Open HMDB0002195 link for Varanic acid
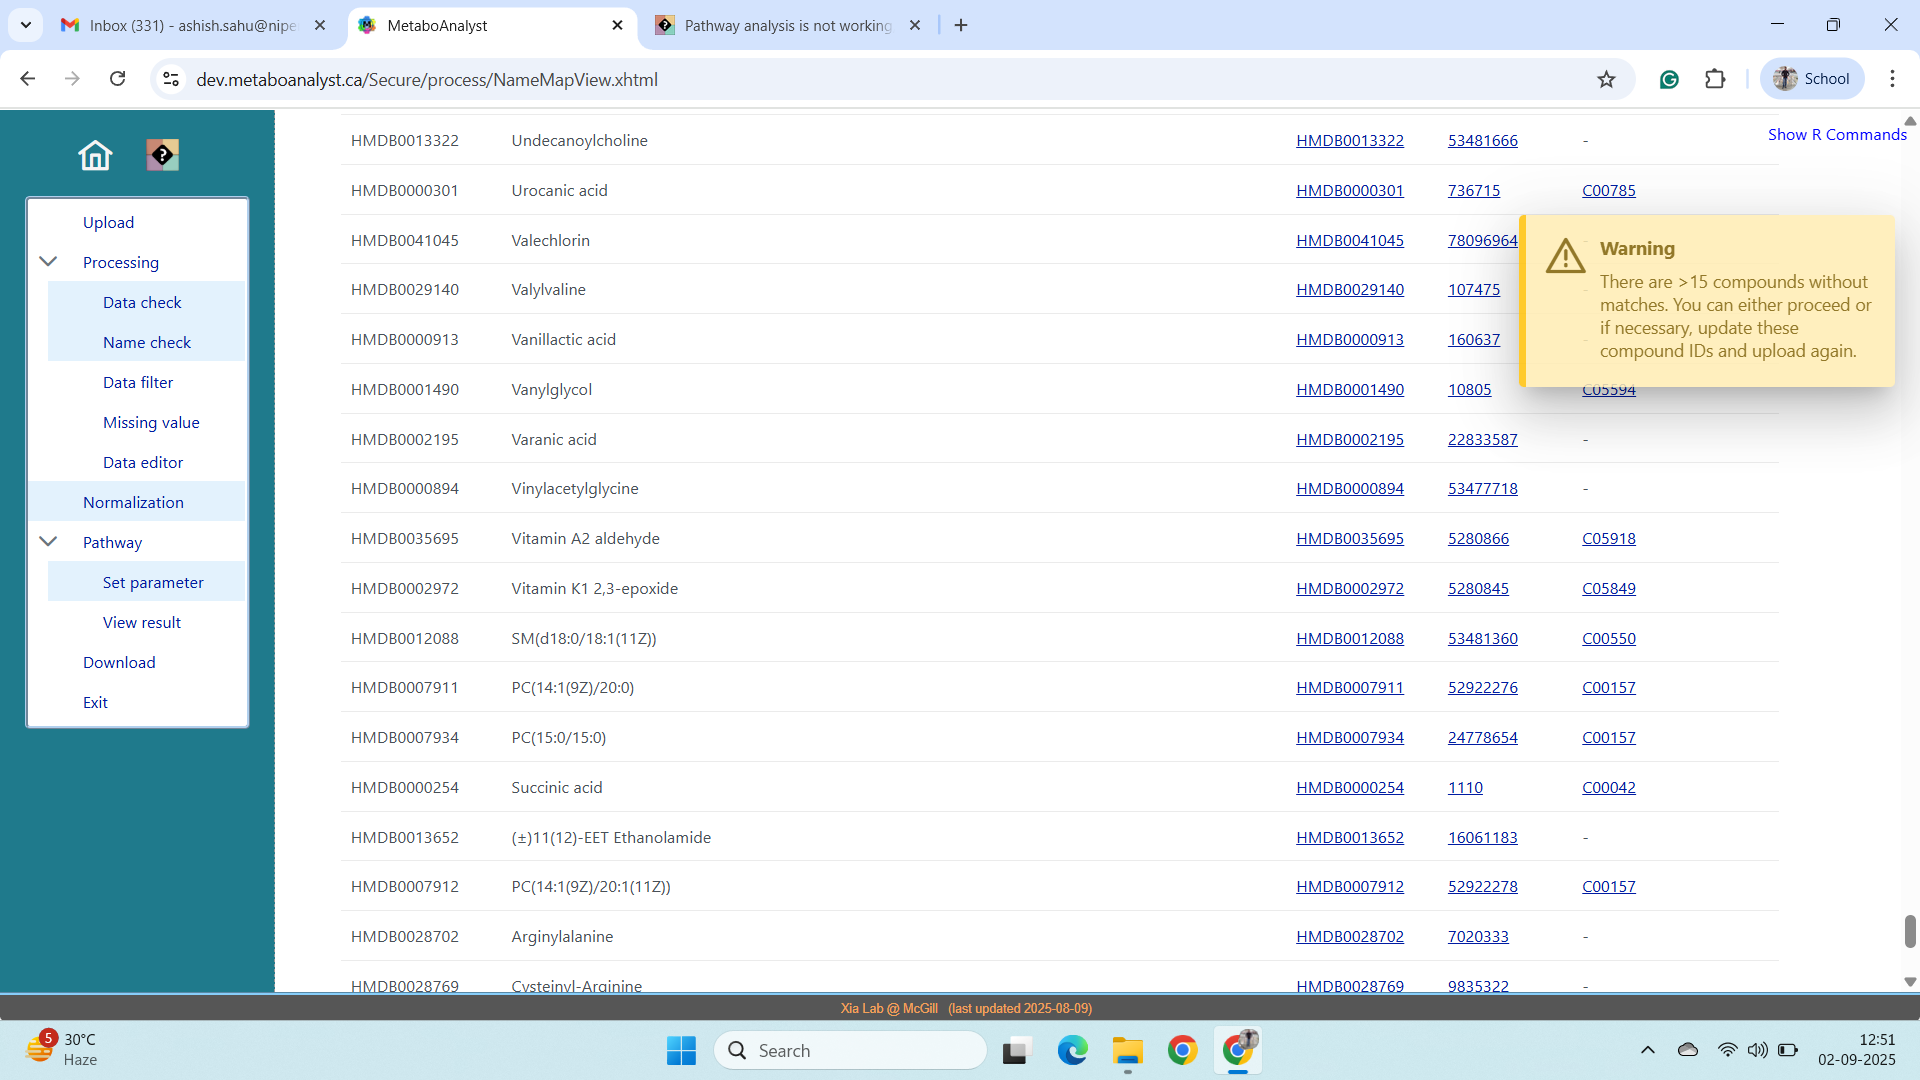The width and height of the screenshot is (1920, 1080). point(1350,439)
